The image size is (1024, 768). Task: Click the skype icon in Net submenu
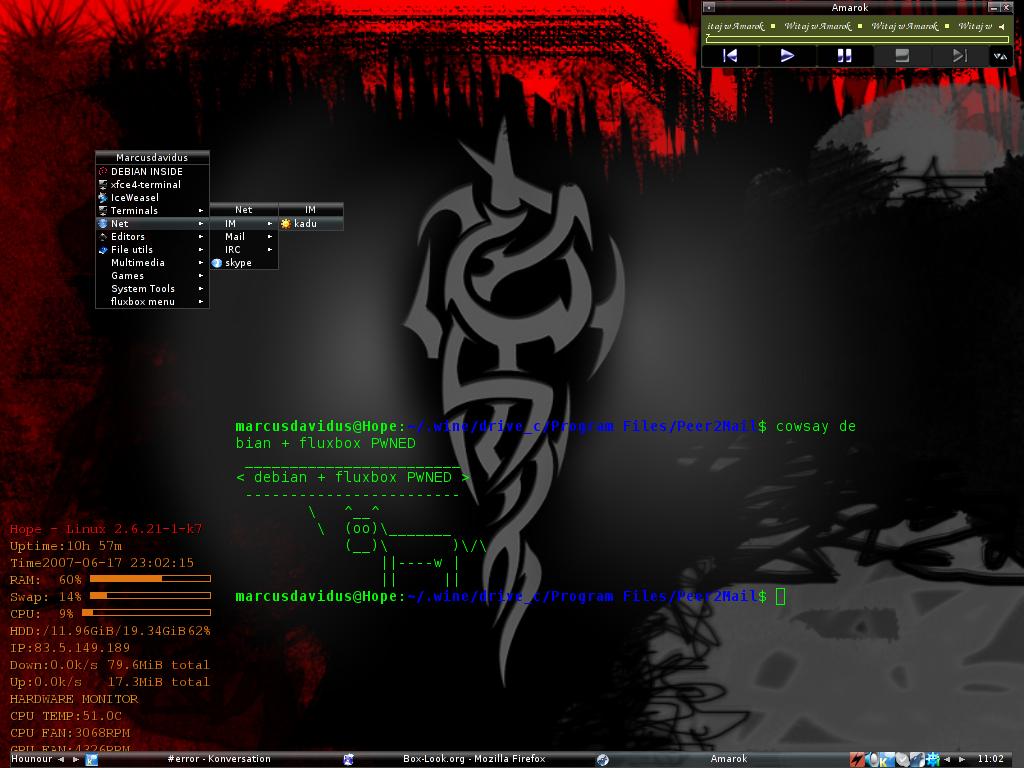pos(217,263)
